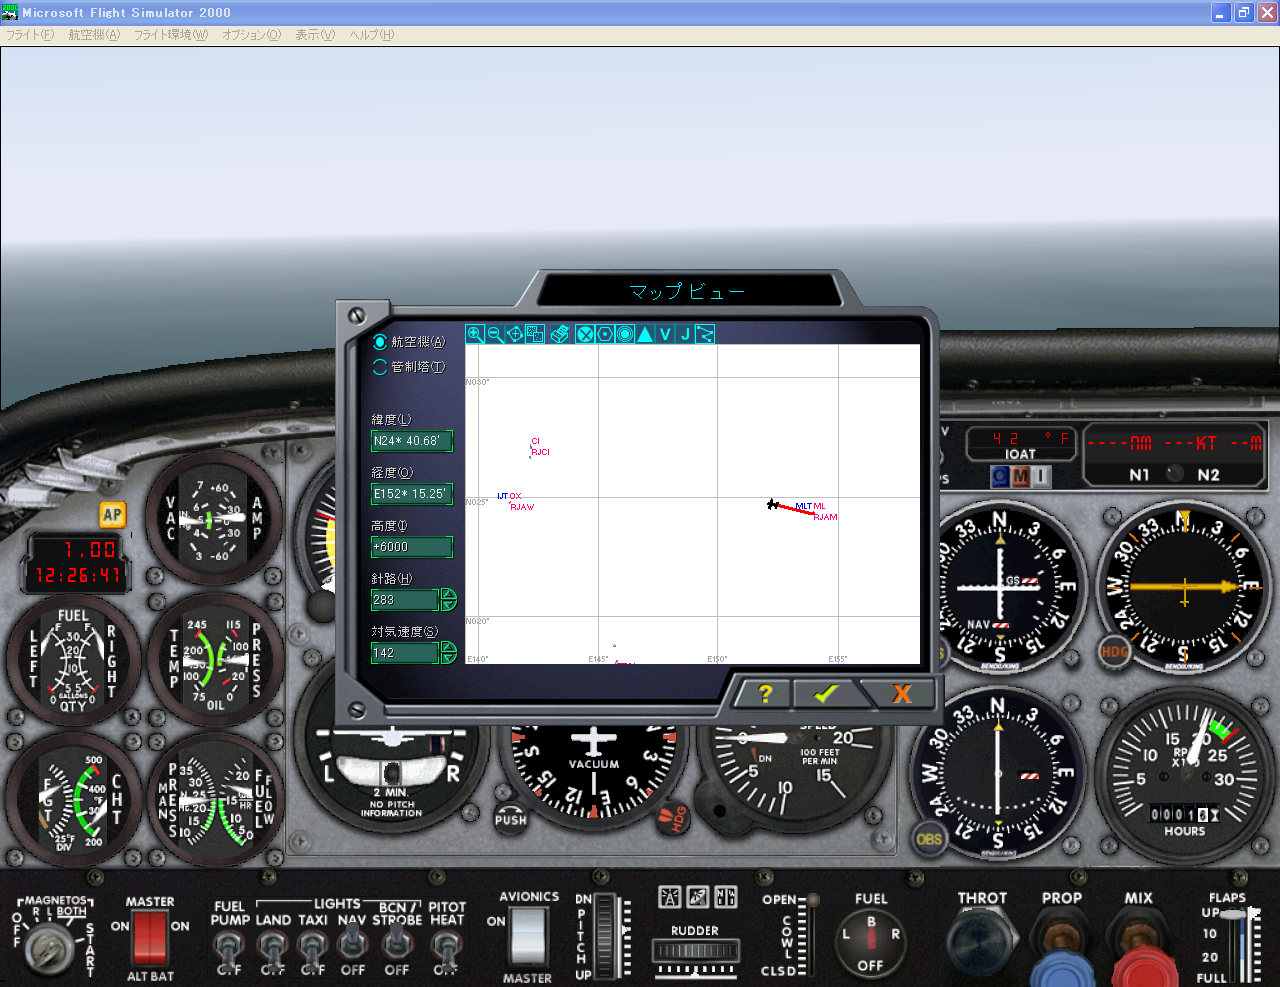Toggle the V Victor airways icon
The width and height of the screenshot is (1280, 987).
665,334
